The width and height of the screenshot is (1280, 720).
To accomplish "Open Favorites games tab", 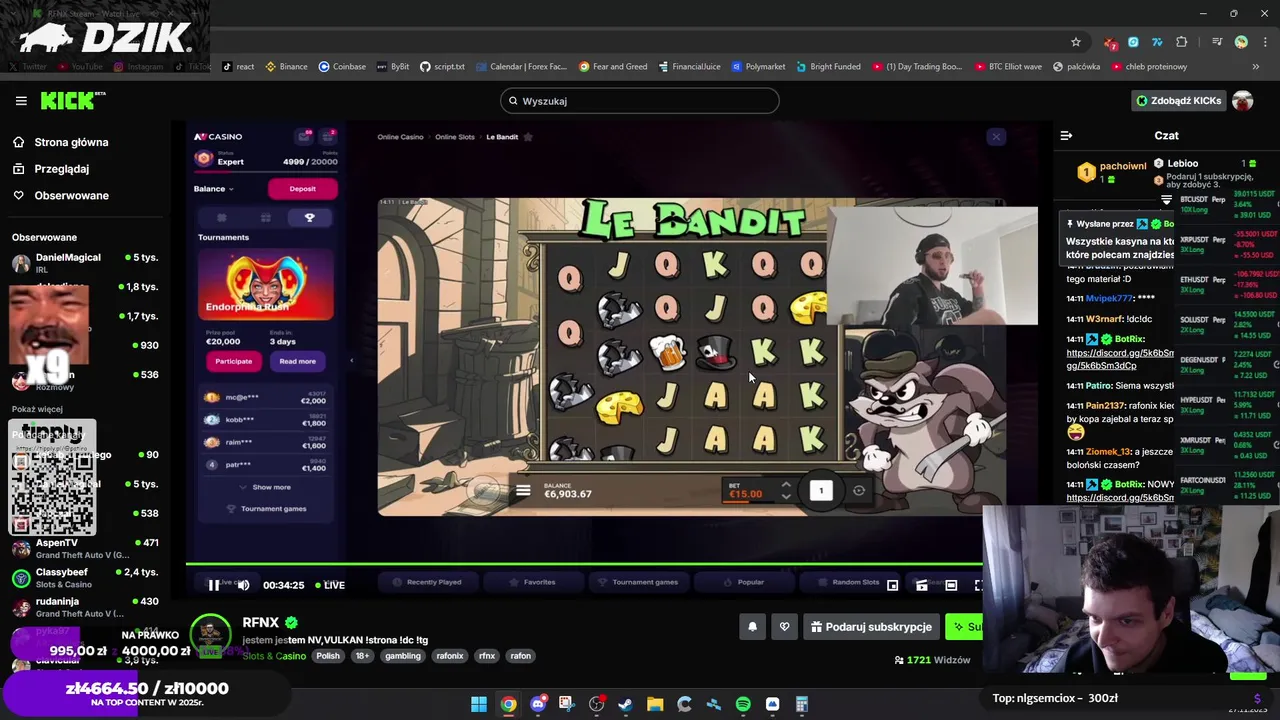I will pos(533,582).
